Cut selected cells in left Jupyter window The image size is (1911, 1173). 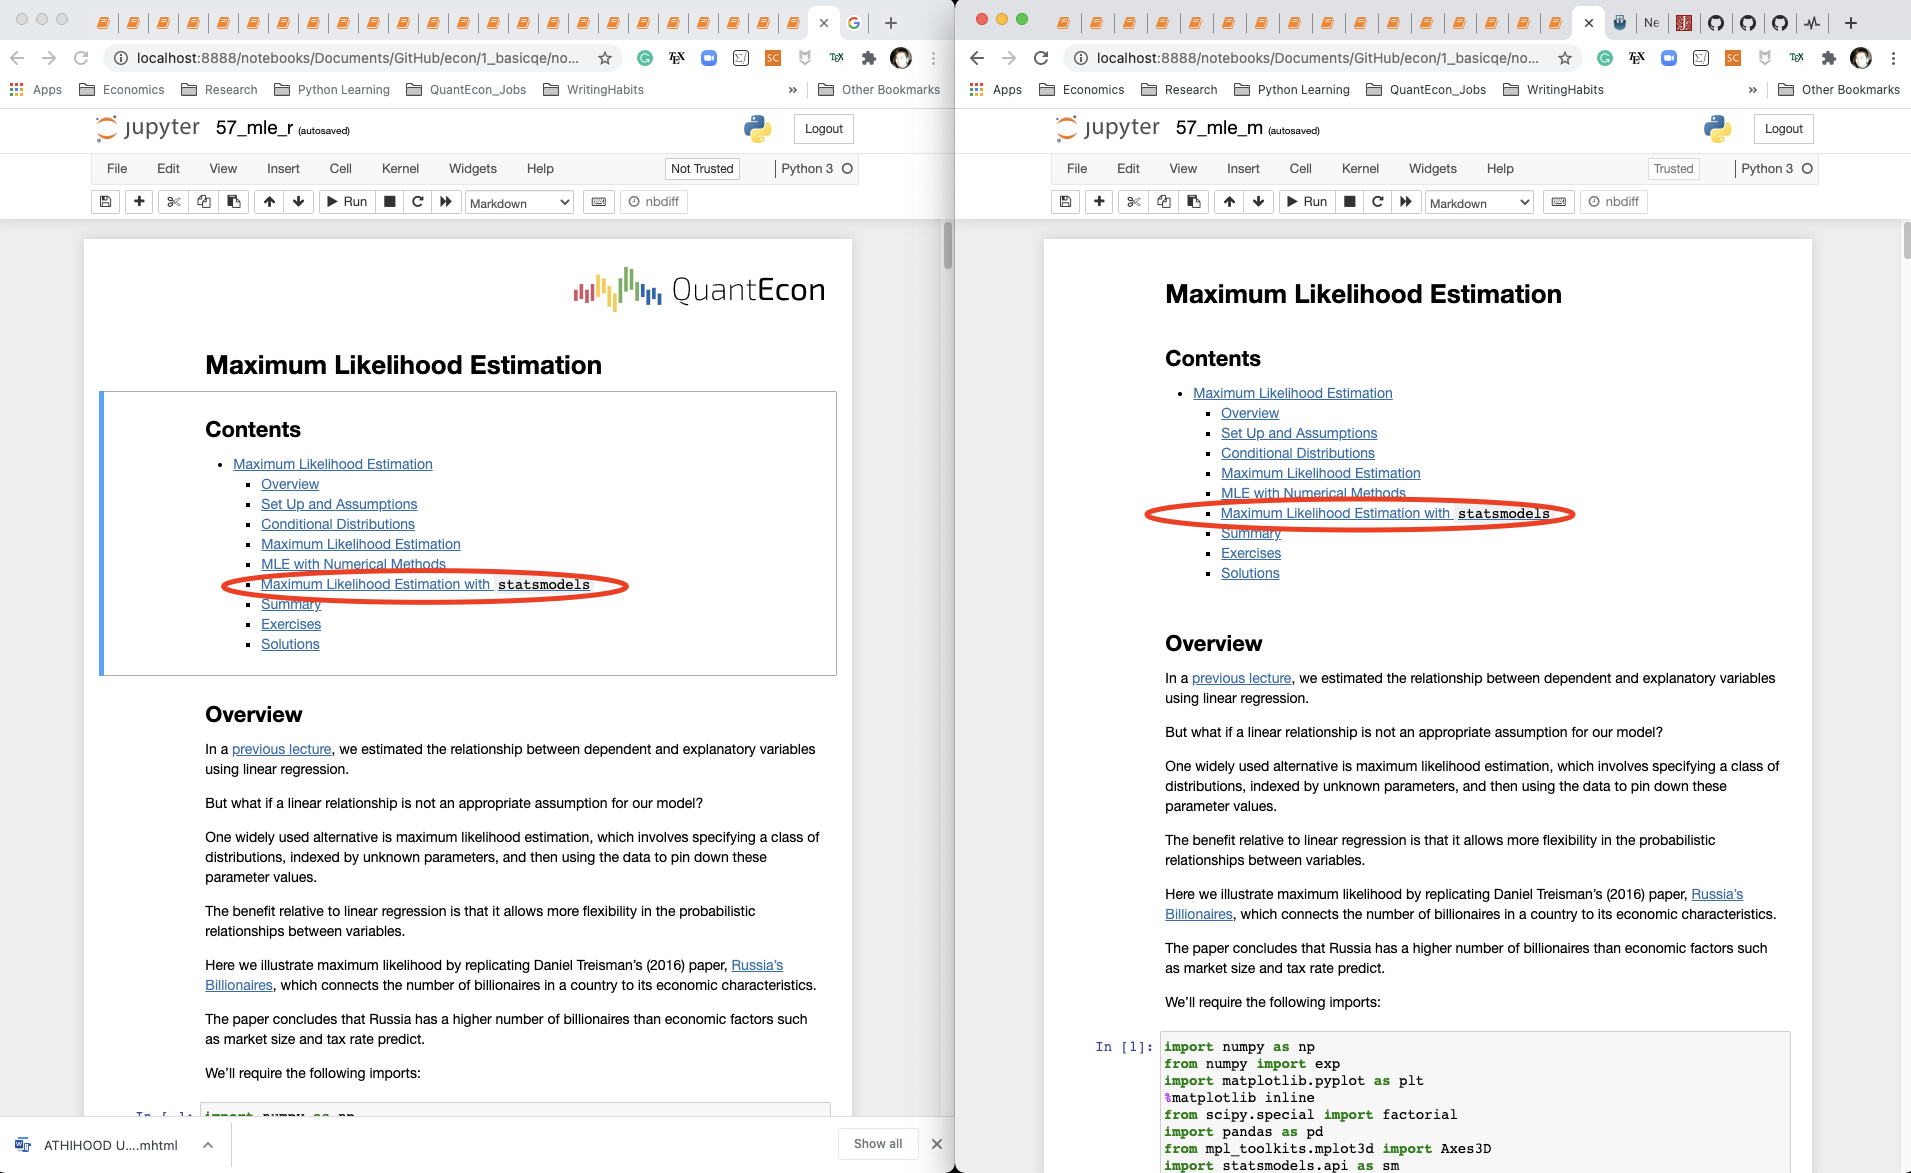173,202
